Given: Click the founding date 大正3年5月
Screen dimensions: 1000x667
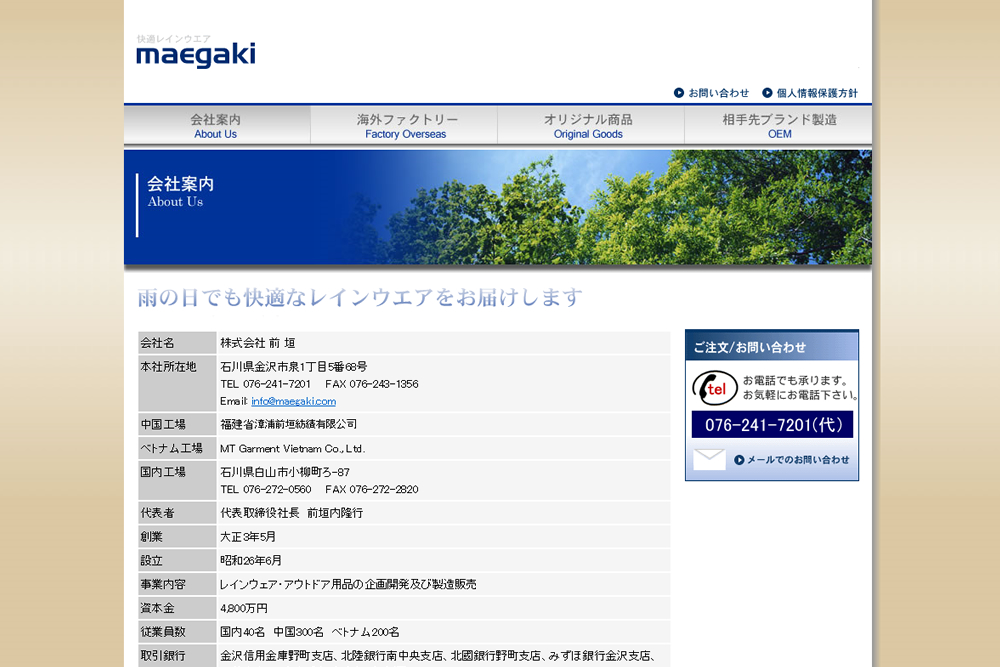Looking at the screenshot, I should (248, 537).
